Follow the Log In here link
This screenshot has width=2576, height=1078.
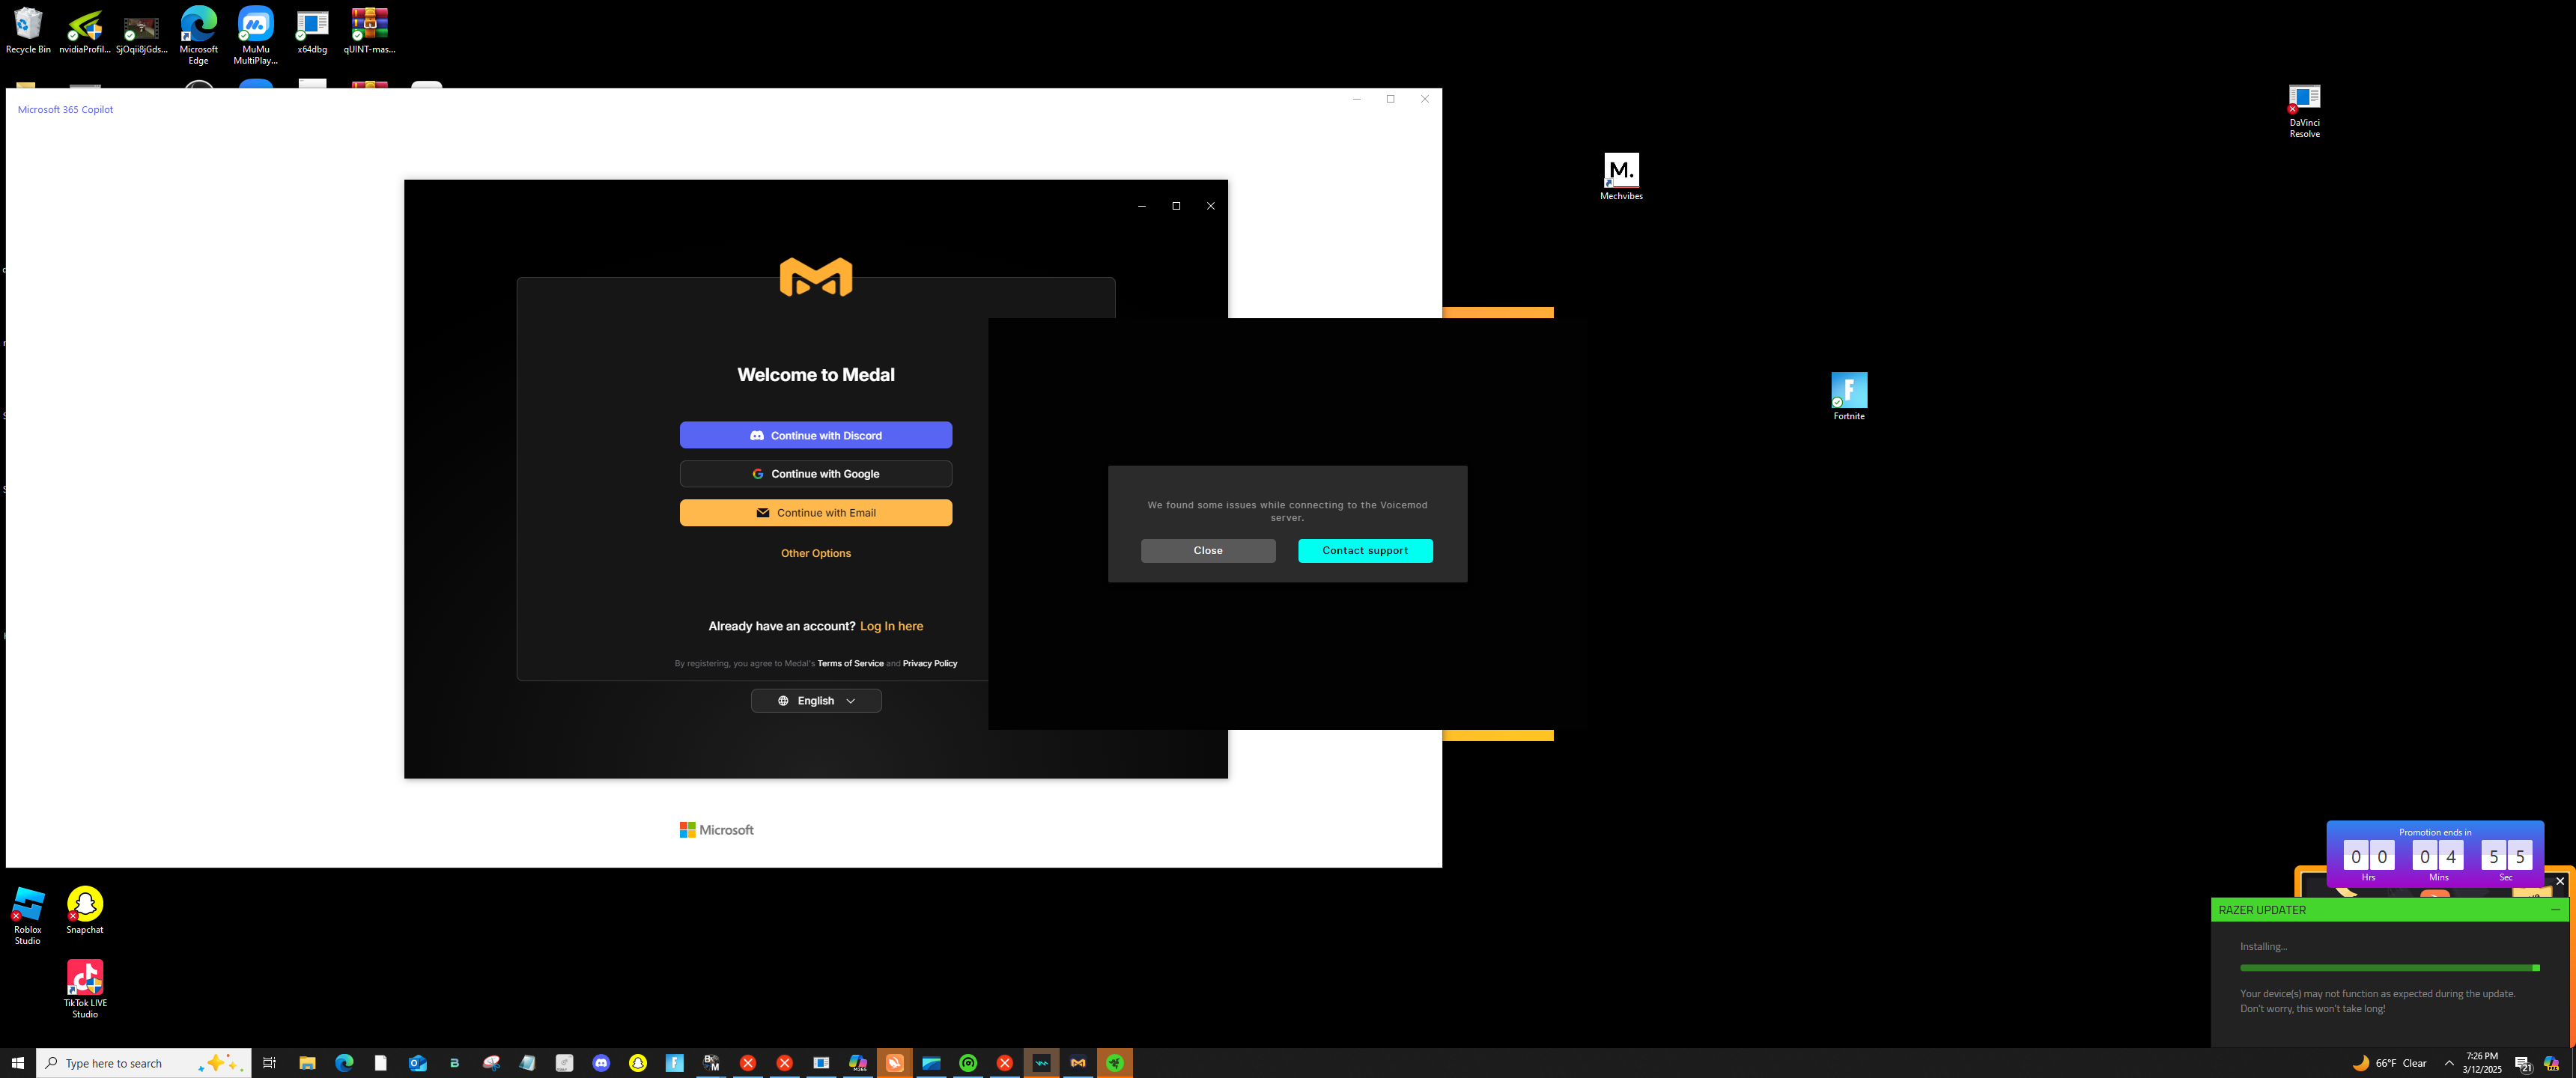coord(891,626)
